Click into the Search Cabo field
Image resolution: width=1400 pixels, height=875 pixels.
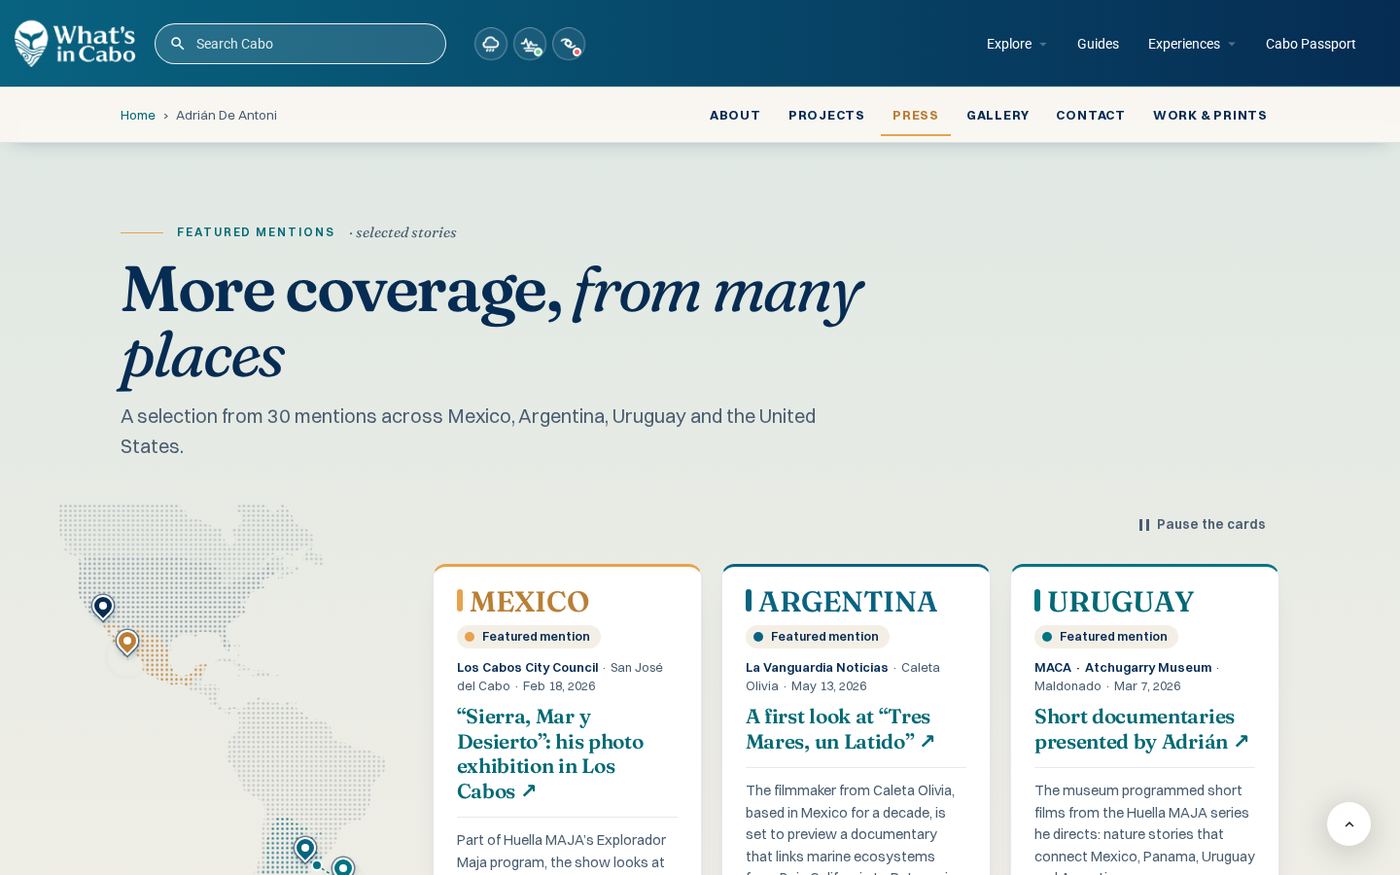pyautogui.click(x=300, y=44)
